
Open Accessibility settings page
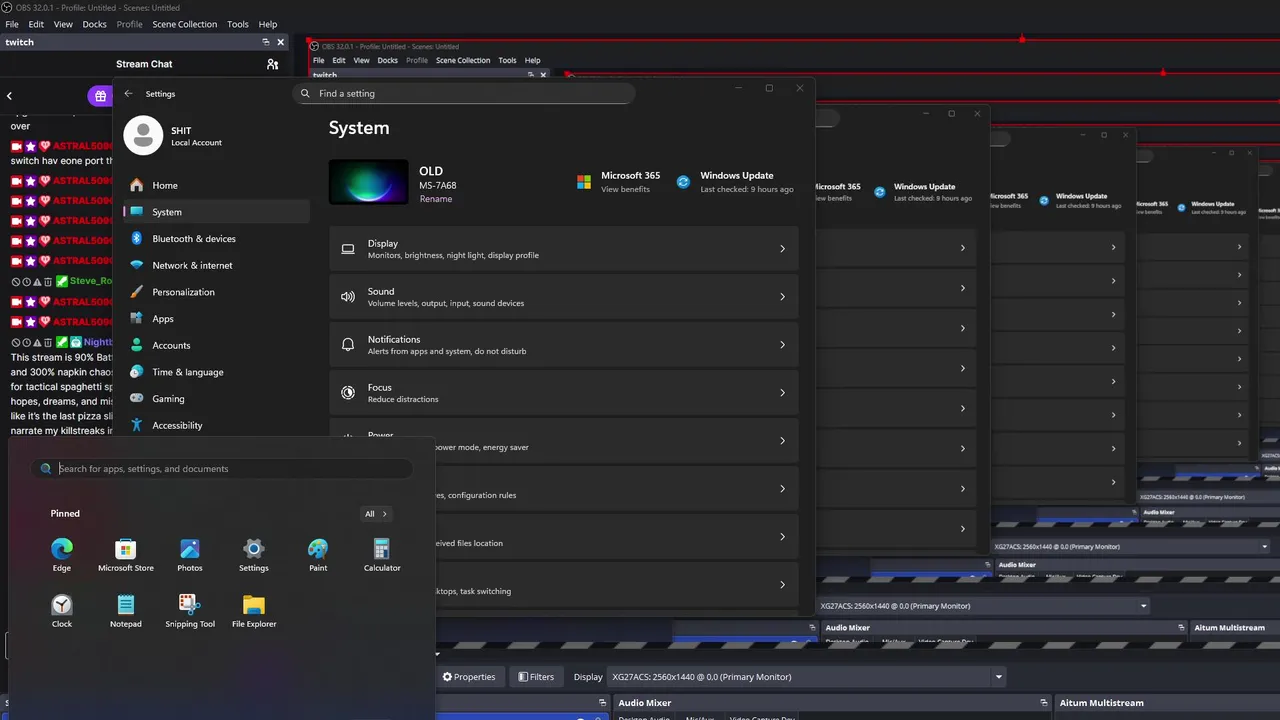216,425
